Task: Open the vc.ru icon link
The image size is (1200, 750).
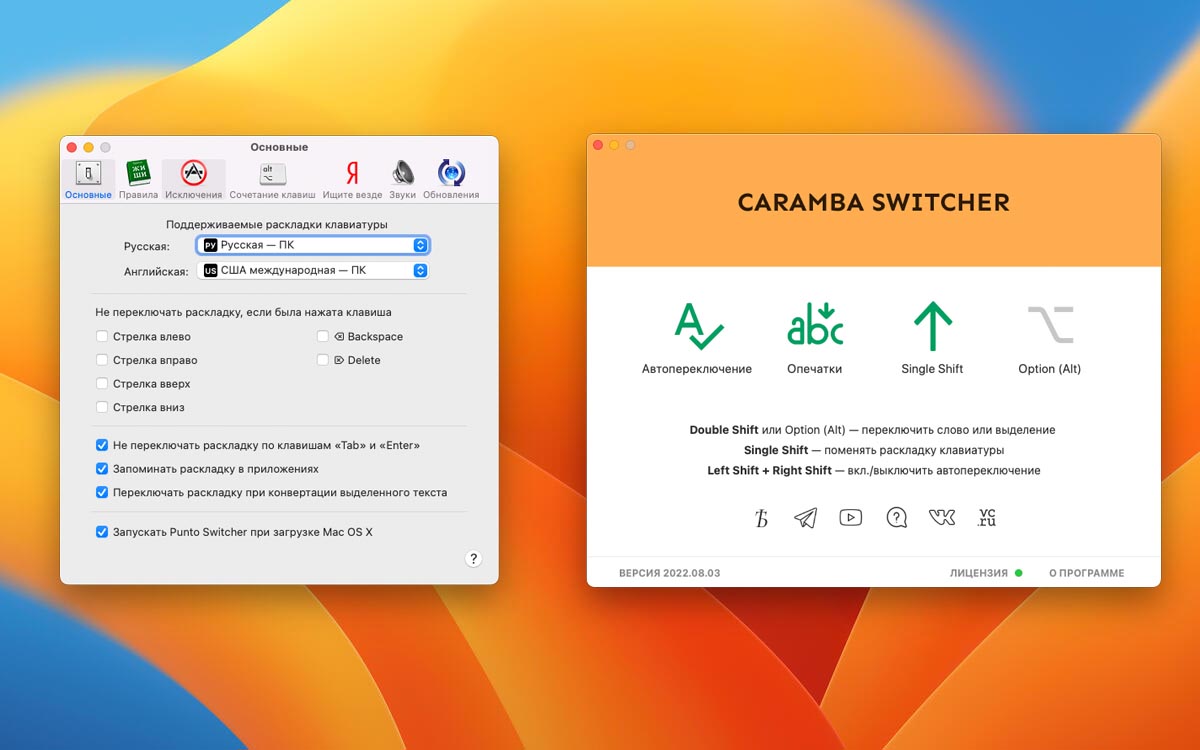Action: [987, 518]
